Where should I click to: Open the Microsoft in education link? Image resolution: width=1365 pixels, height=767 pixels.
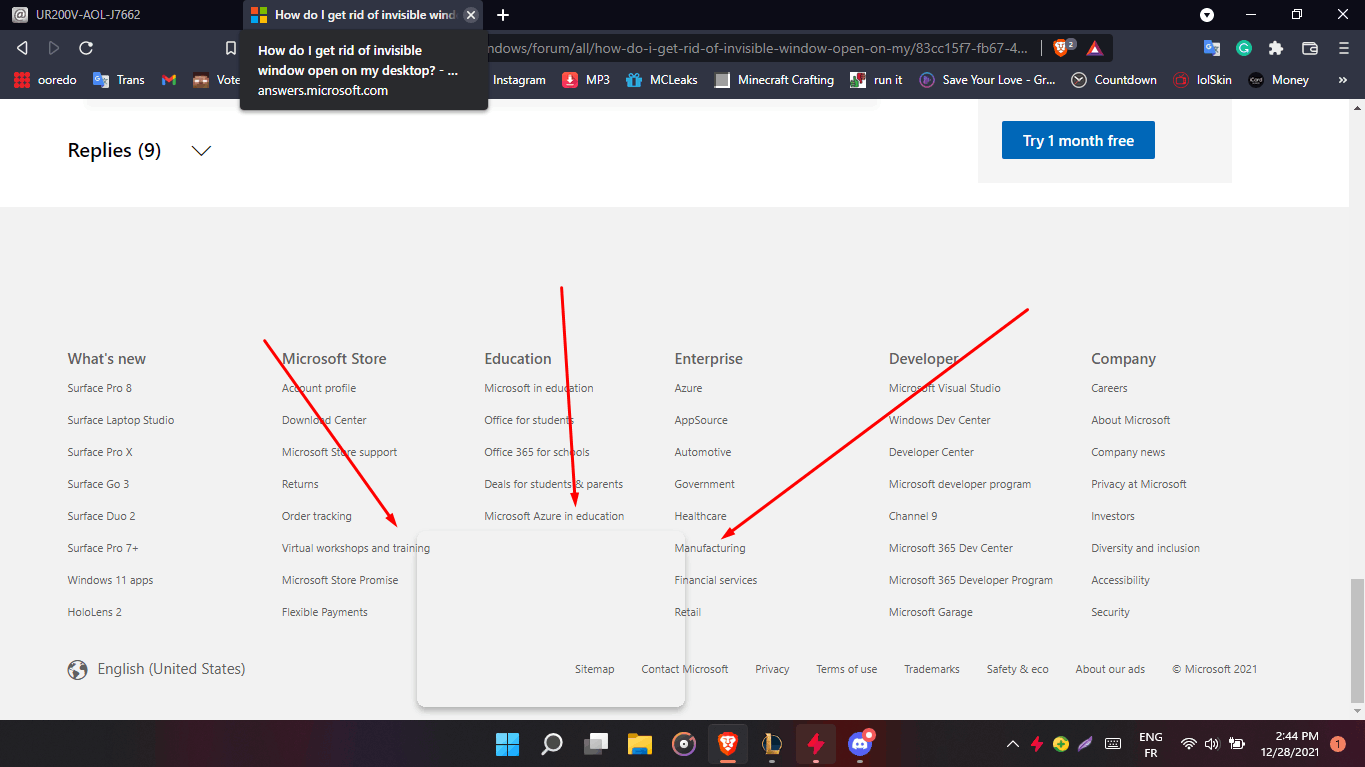(539, 388)
